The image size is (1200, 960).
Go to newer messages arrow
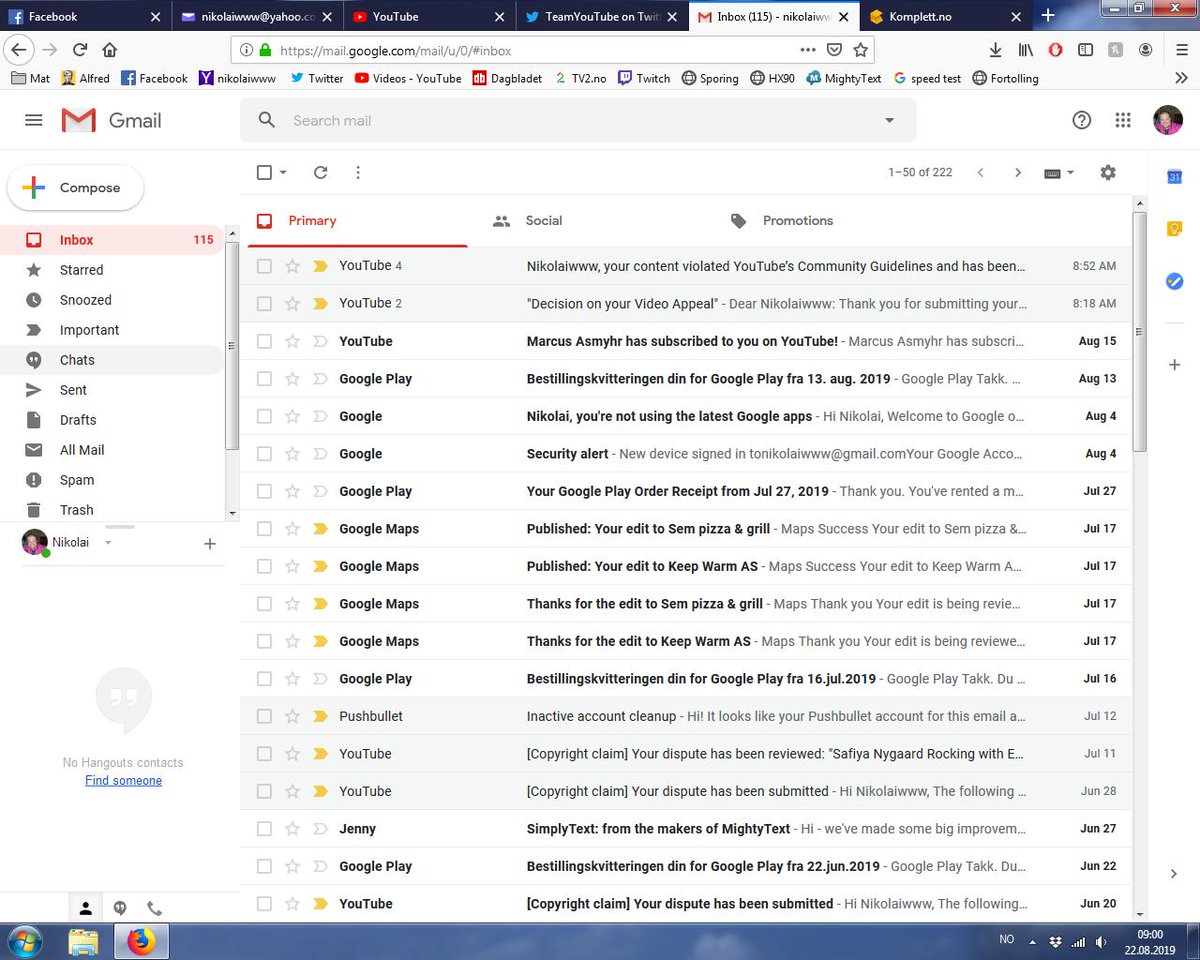pyautogui.click(x=980, y=172)
